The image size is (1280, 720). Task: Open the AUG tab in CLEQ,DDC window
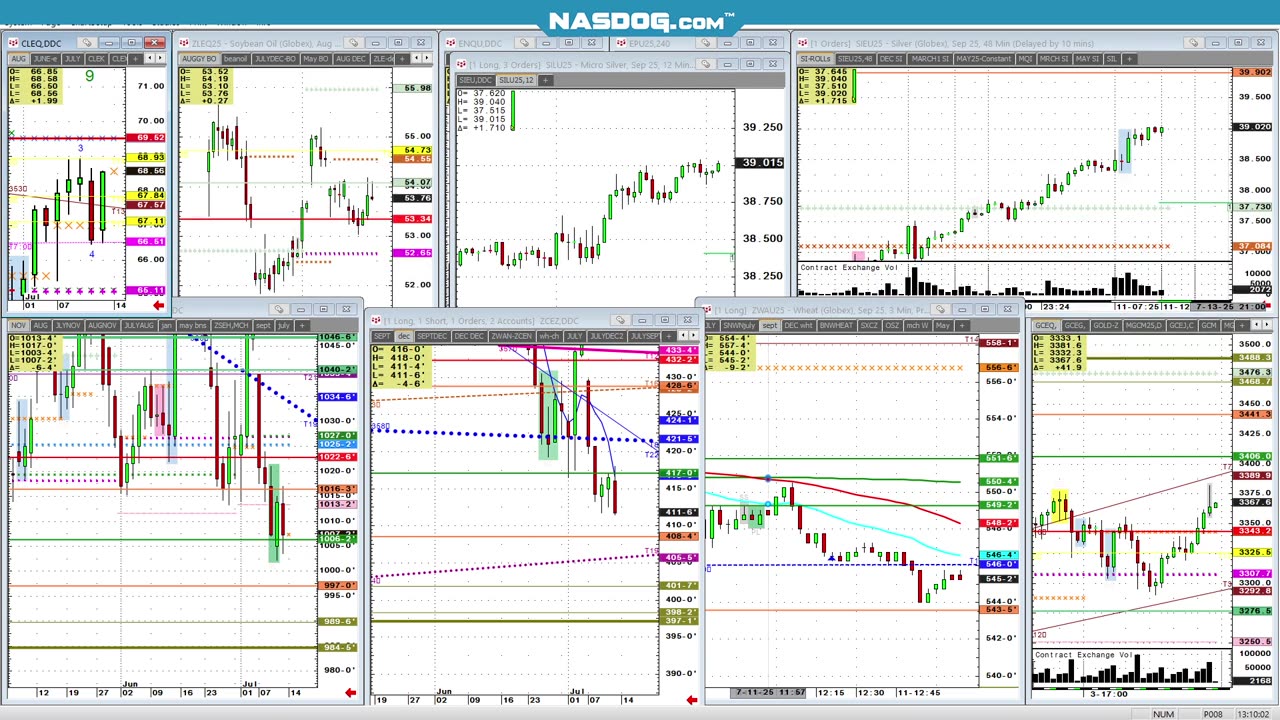pyautogui.click(x=18, y=58)
